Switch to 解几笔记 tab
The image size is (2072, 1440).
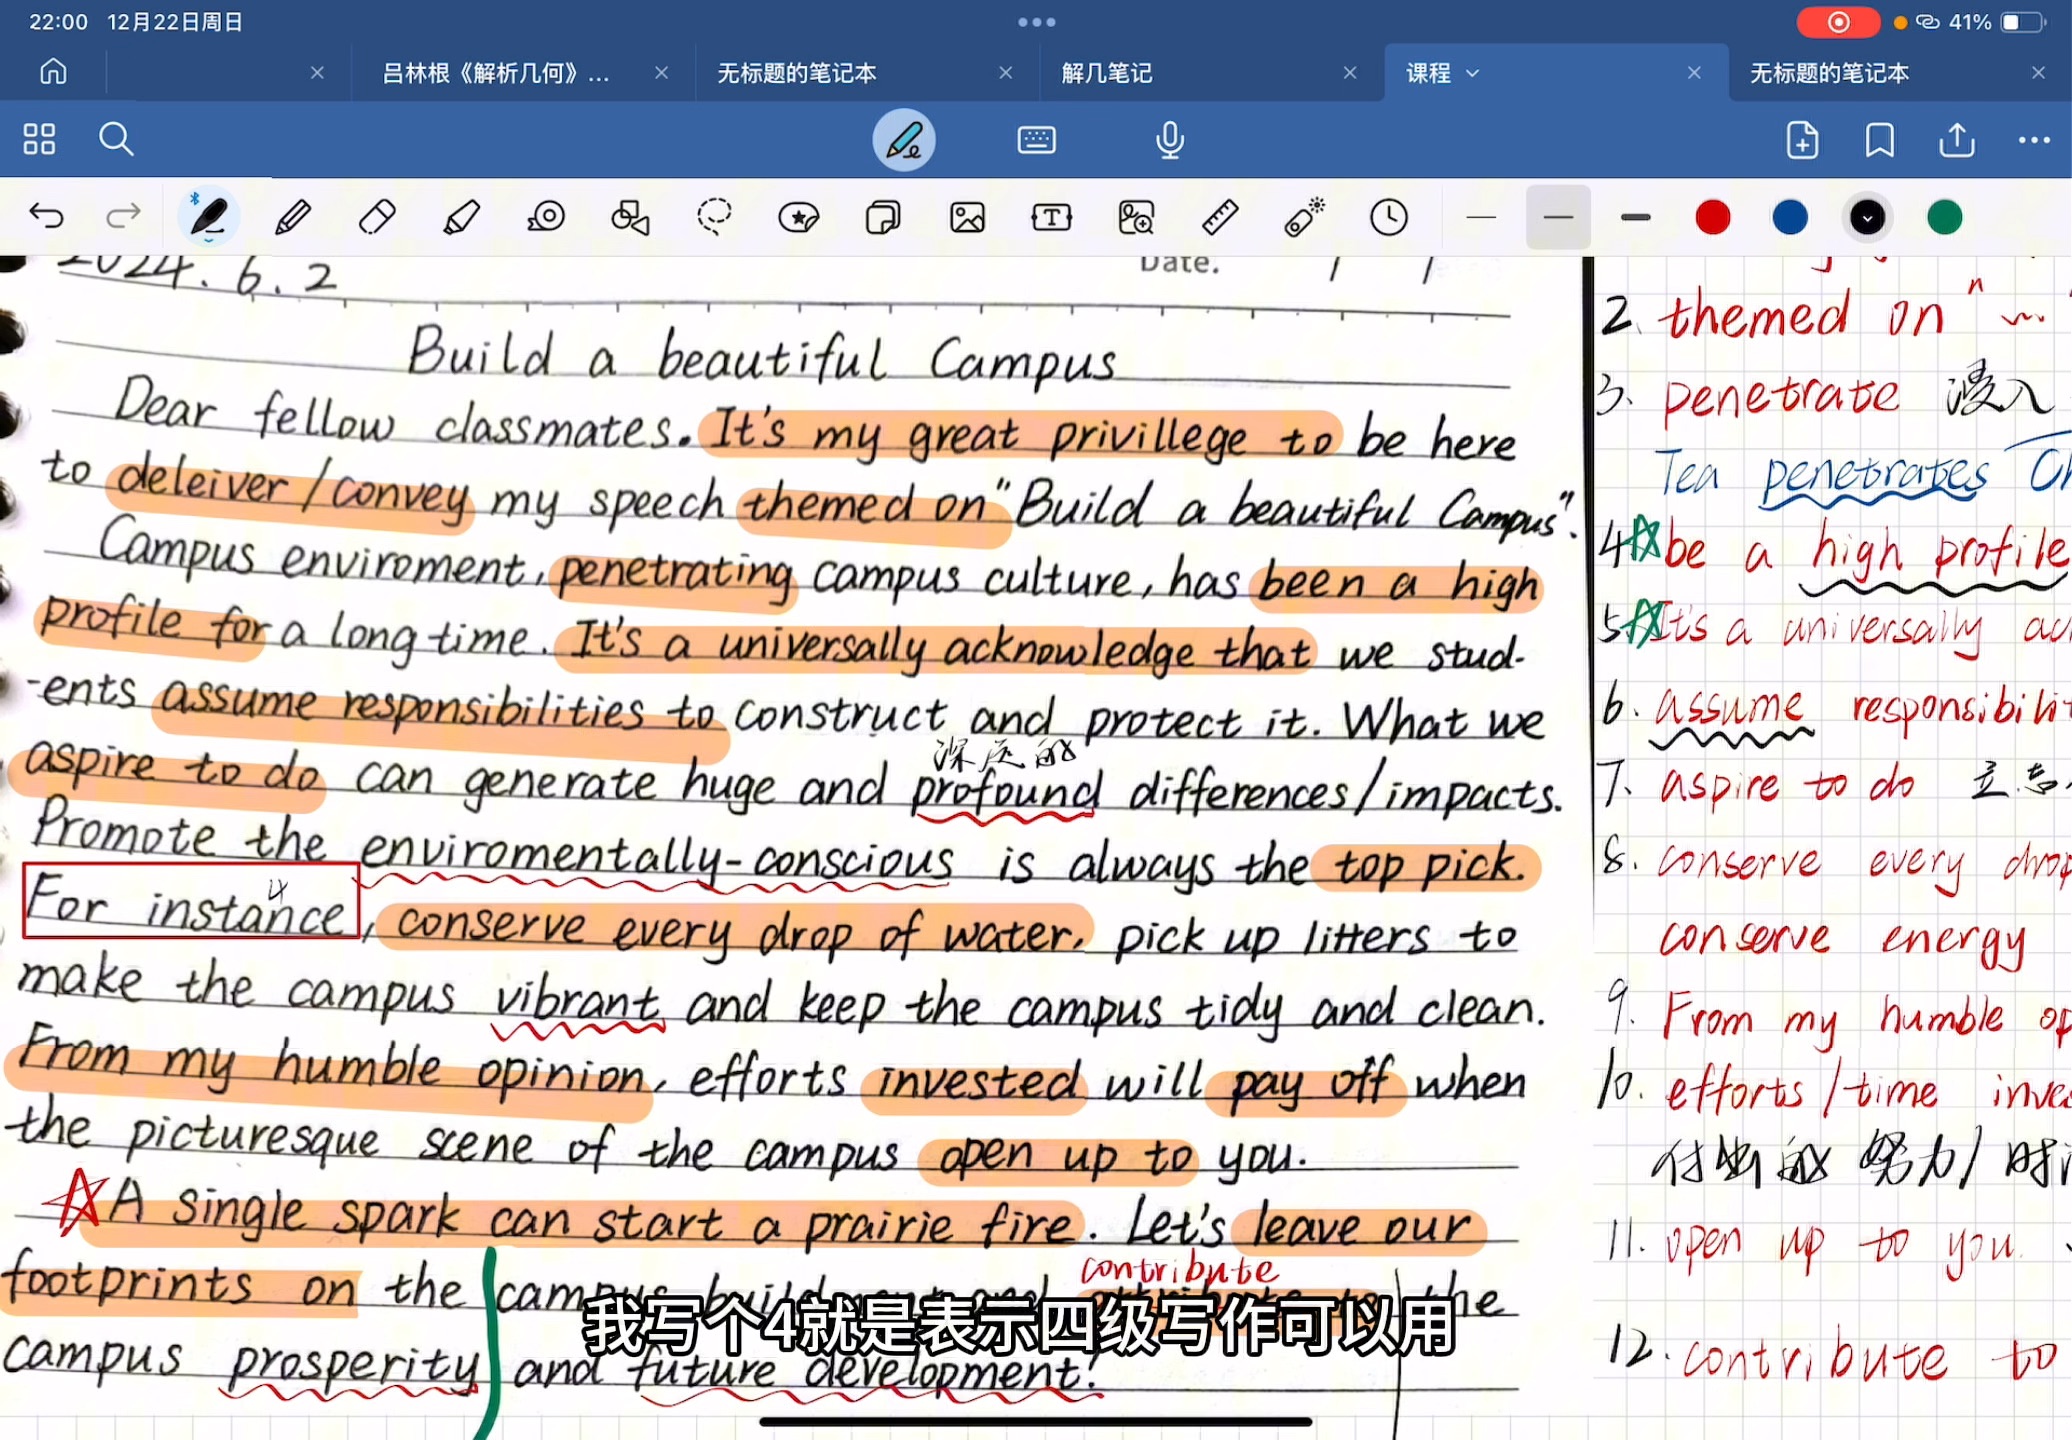[1107, 73]
